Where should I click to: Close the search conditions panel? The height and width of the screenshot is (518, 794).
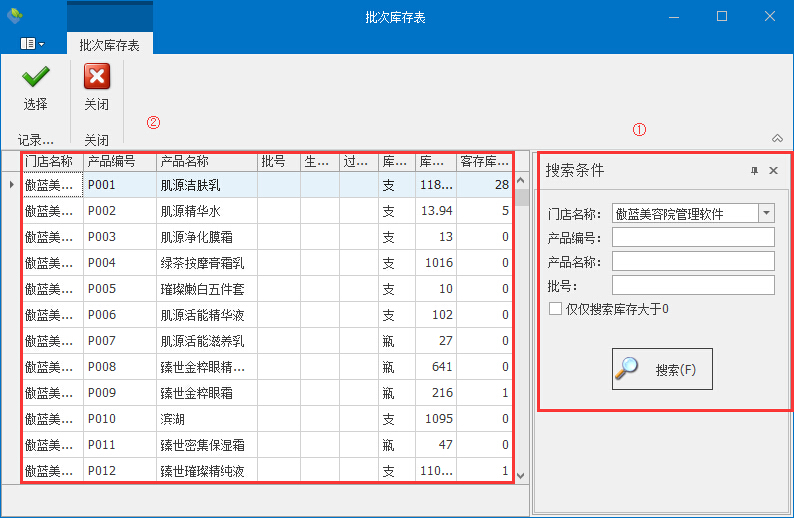coord(773,171)
